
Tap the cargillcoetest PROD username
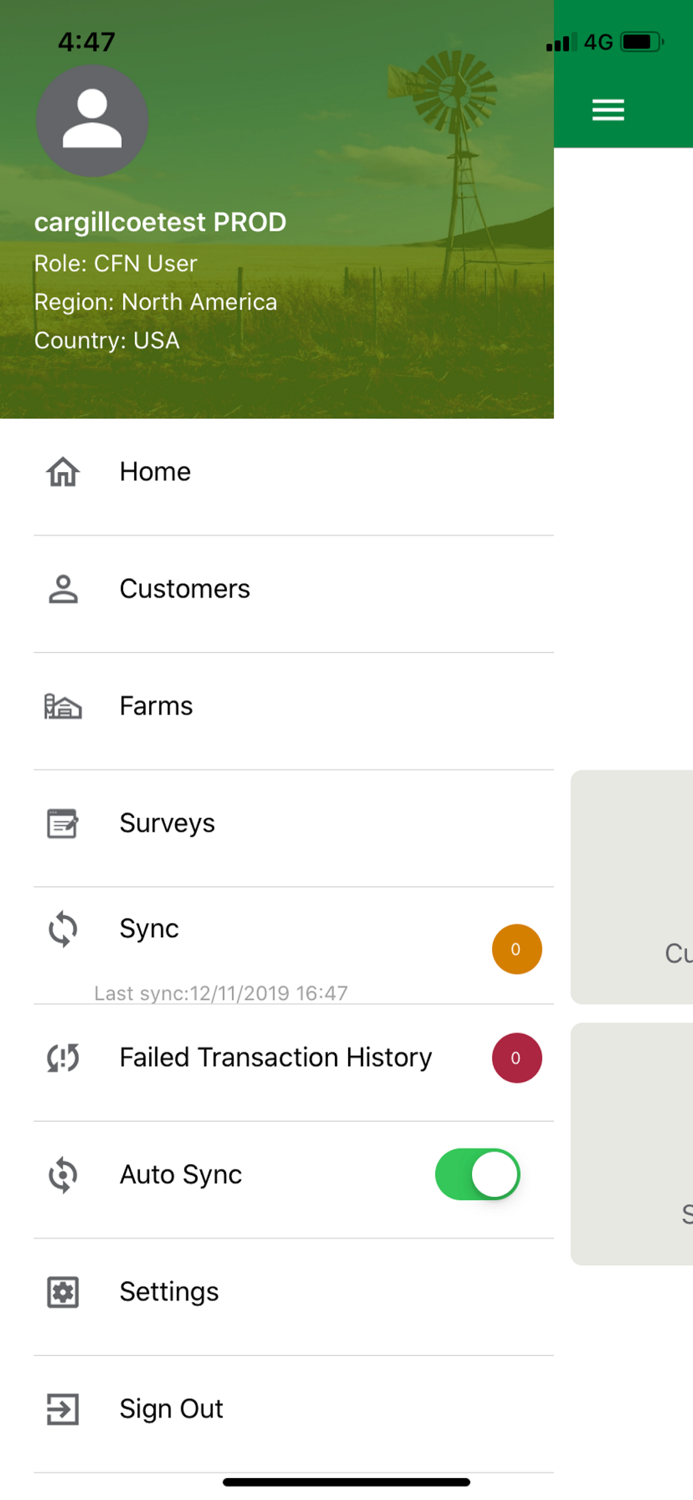click(x=160, y=222)
